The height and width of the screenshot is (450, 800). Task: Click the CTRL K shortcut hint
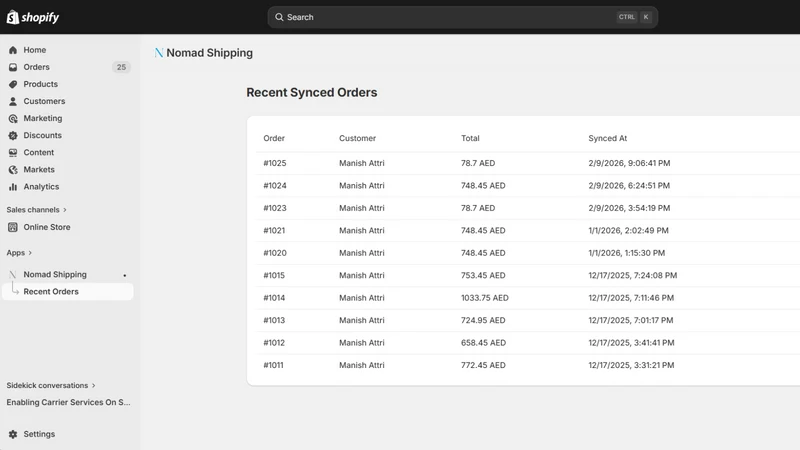click(x=634, y=17)
